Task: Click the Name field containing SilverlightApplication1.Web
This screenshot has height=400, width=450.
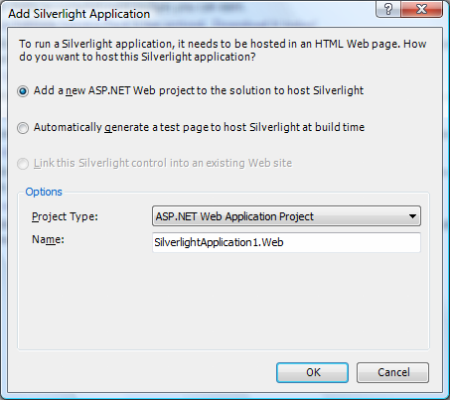Action: (286, 242)
